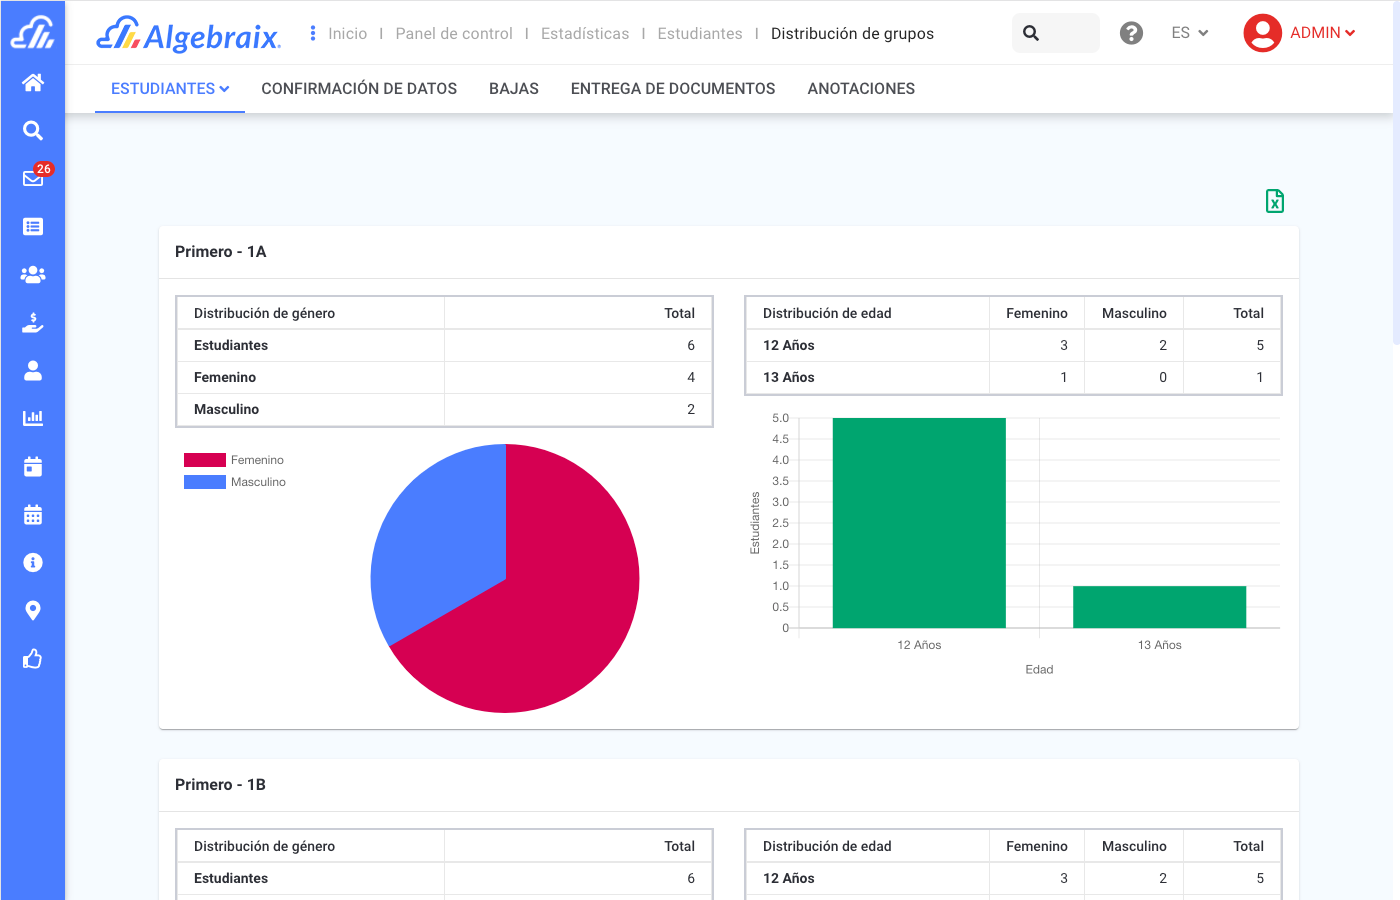Open the location pin sidebar icon
1400x900 pixels.
tap(33, 610)
